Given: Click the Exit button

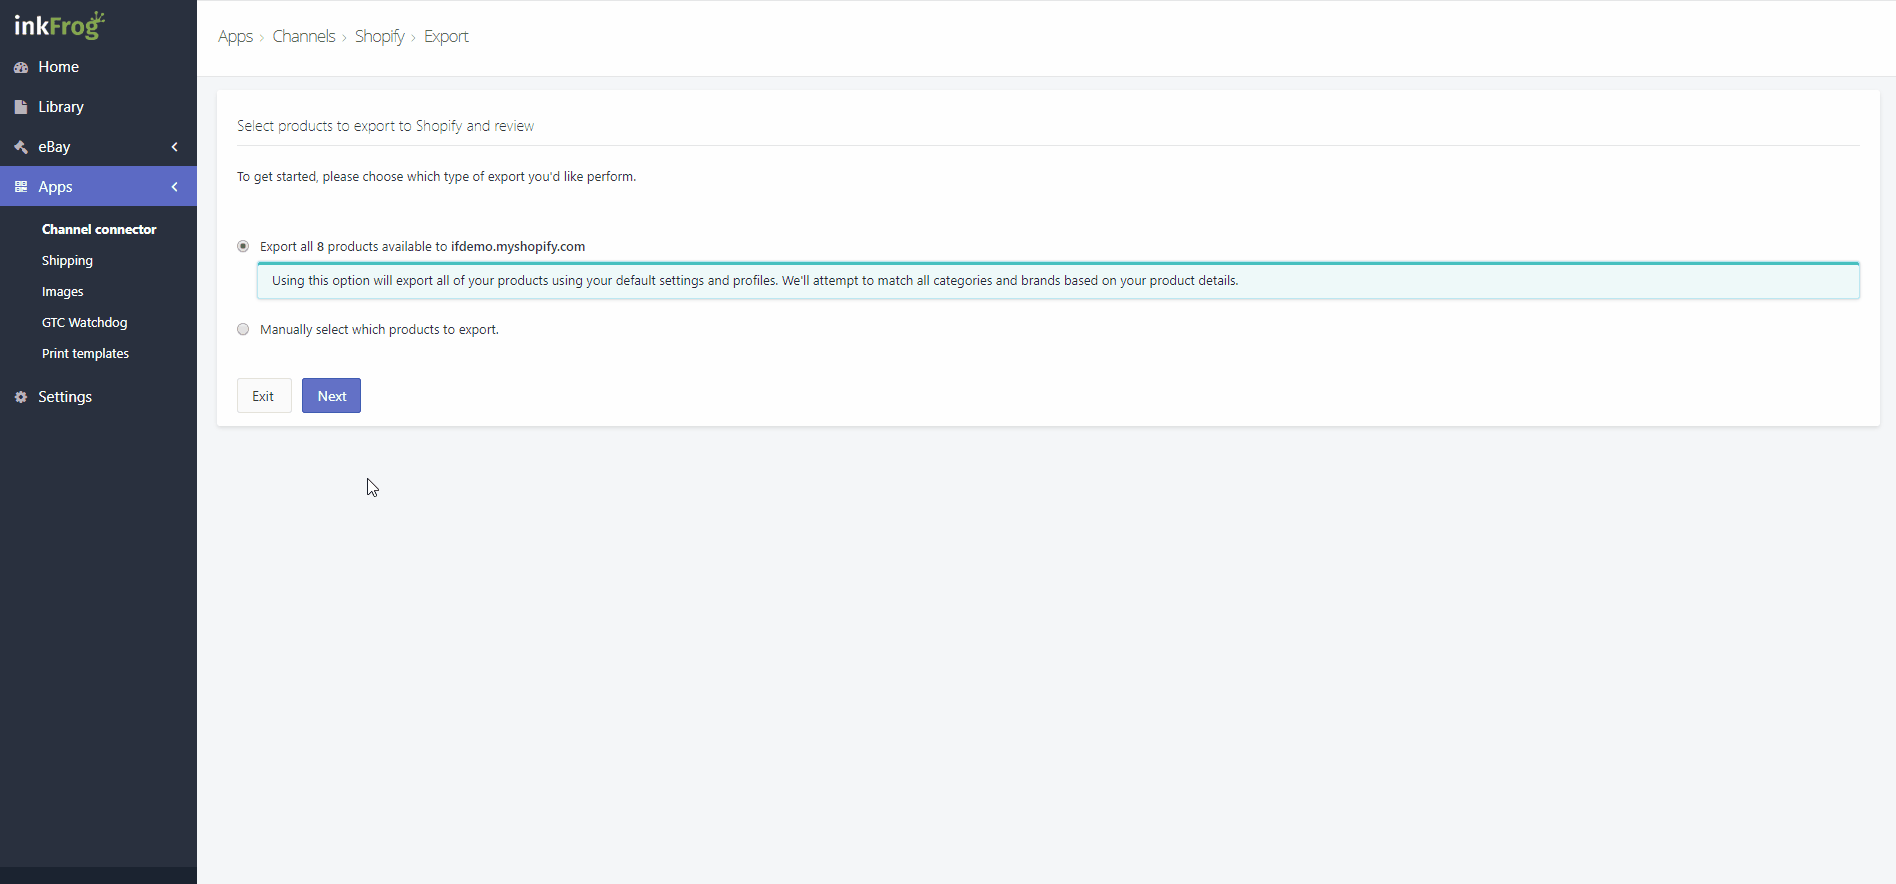Looking at the screenshot, I should coord(263,396).
